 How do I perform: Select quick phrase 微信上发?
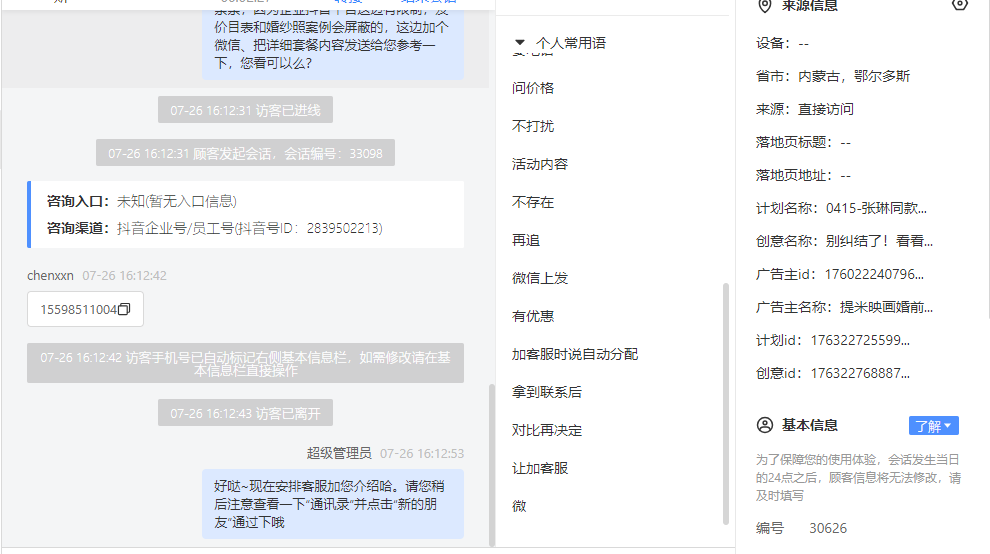click(x=540, y=278)
